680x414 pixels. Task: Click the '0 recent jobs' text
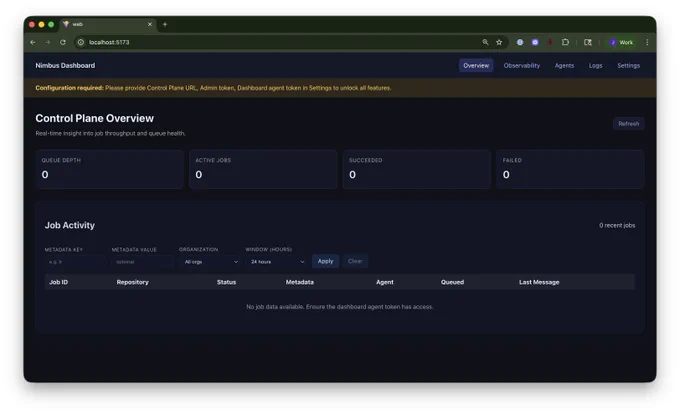617,225
